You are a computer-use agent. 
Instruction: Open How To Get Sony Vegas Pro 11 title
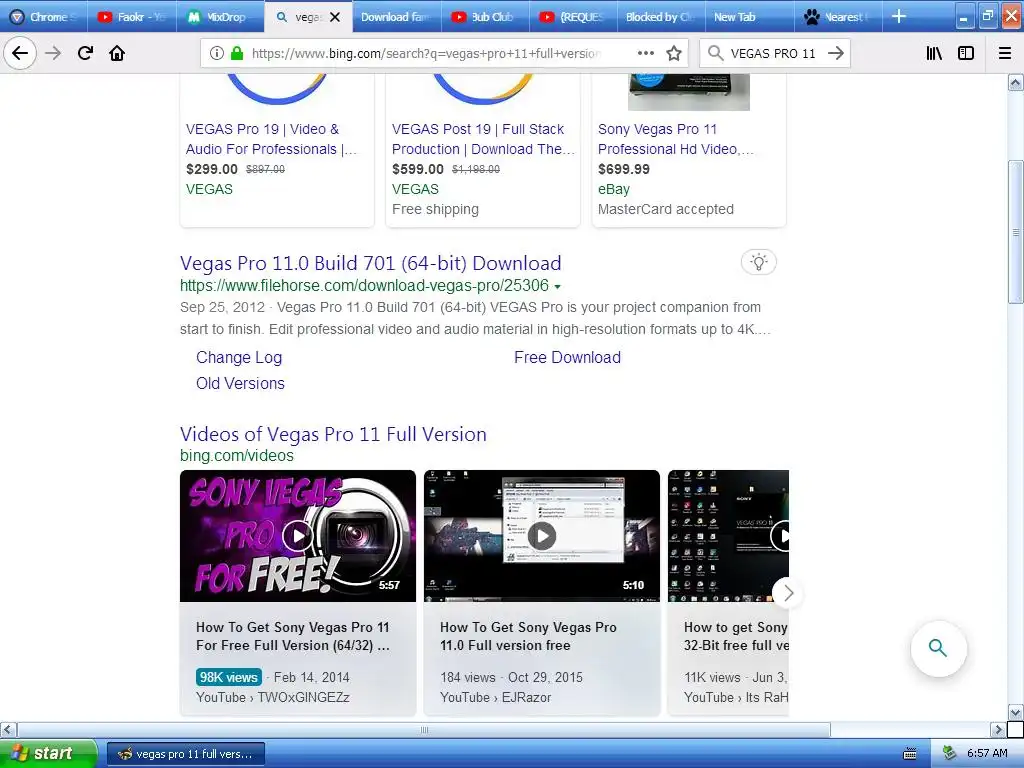pos(293,636)
